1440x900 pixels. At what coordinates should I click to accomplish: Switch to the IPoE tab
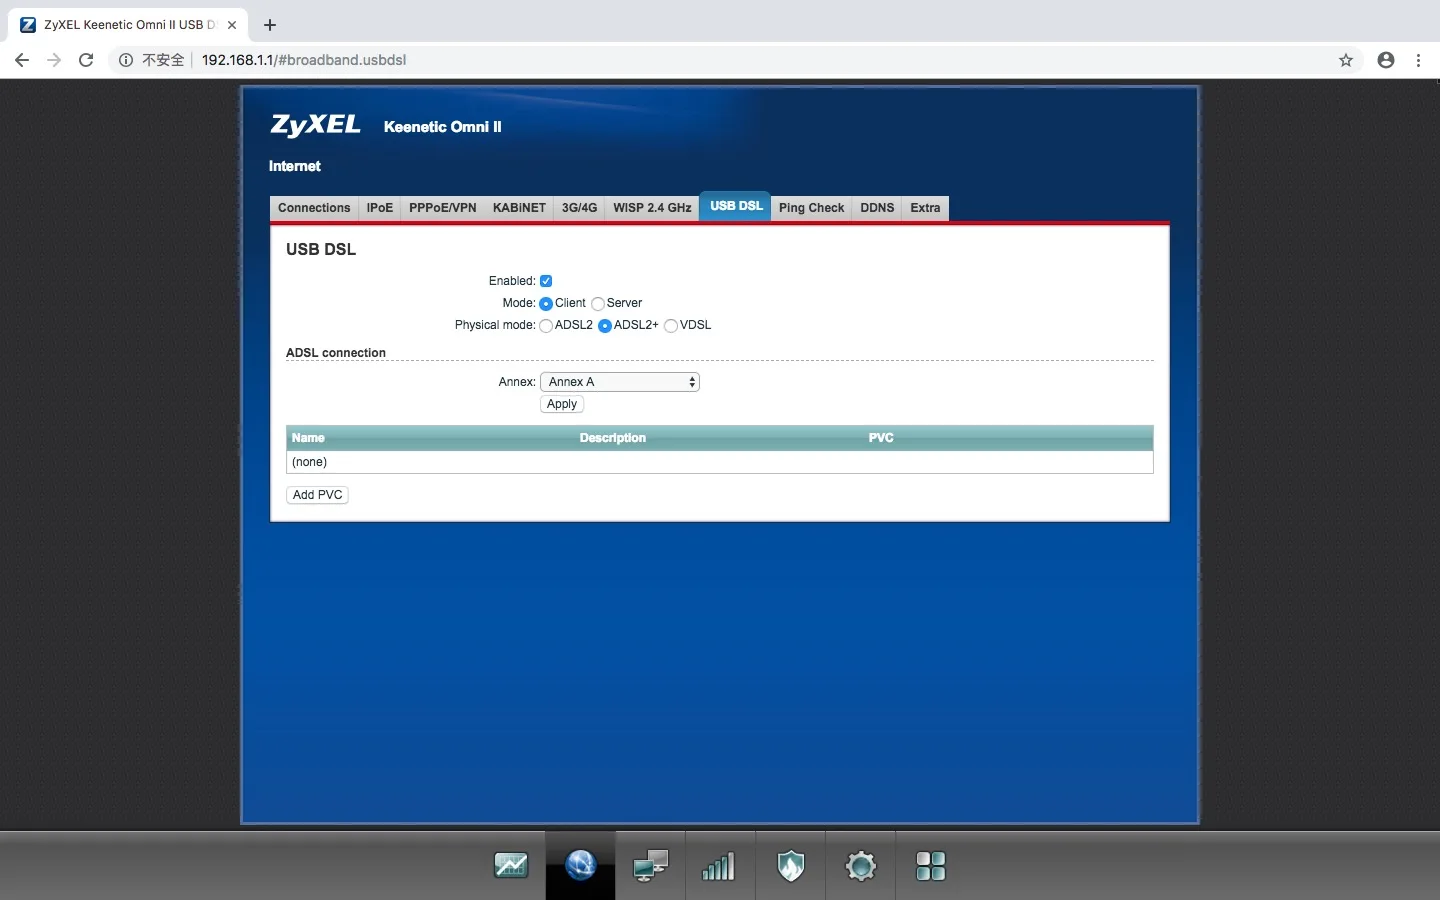click(x=380, y=208)
